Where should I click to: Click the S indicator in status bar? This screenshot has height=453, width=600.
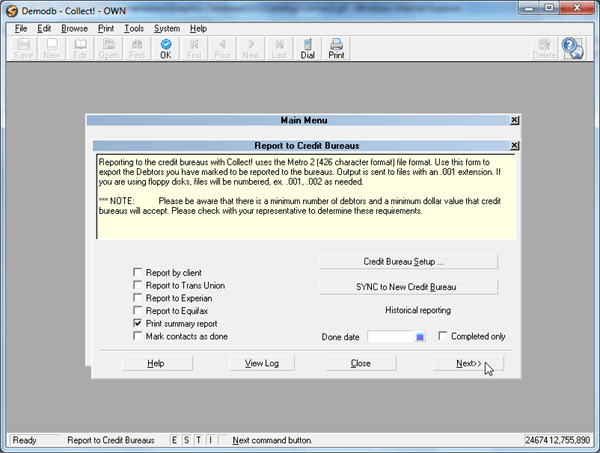point(187,440)
